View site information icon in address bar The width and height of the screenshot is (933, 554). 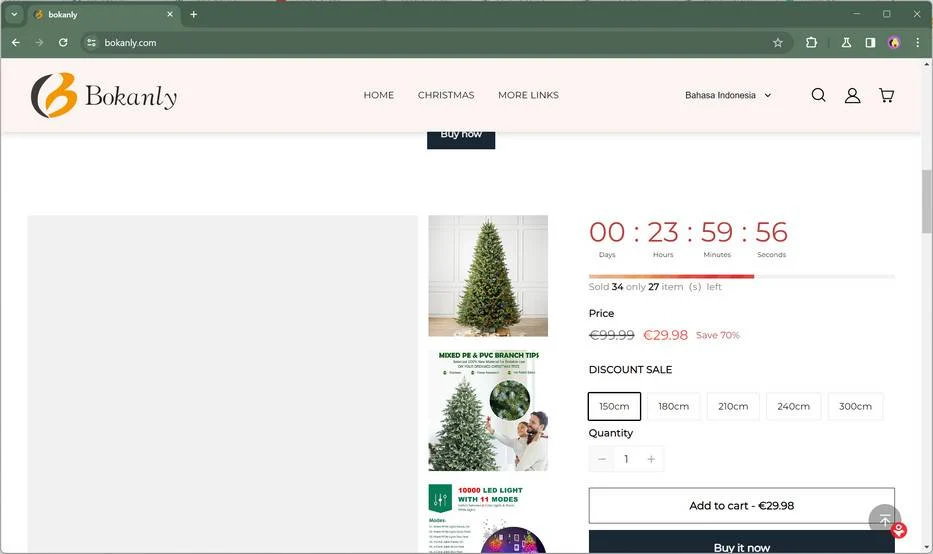tap(91, 43)
